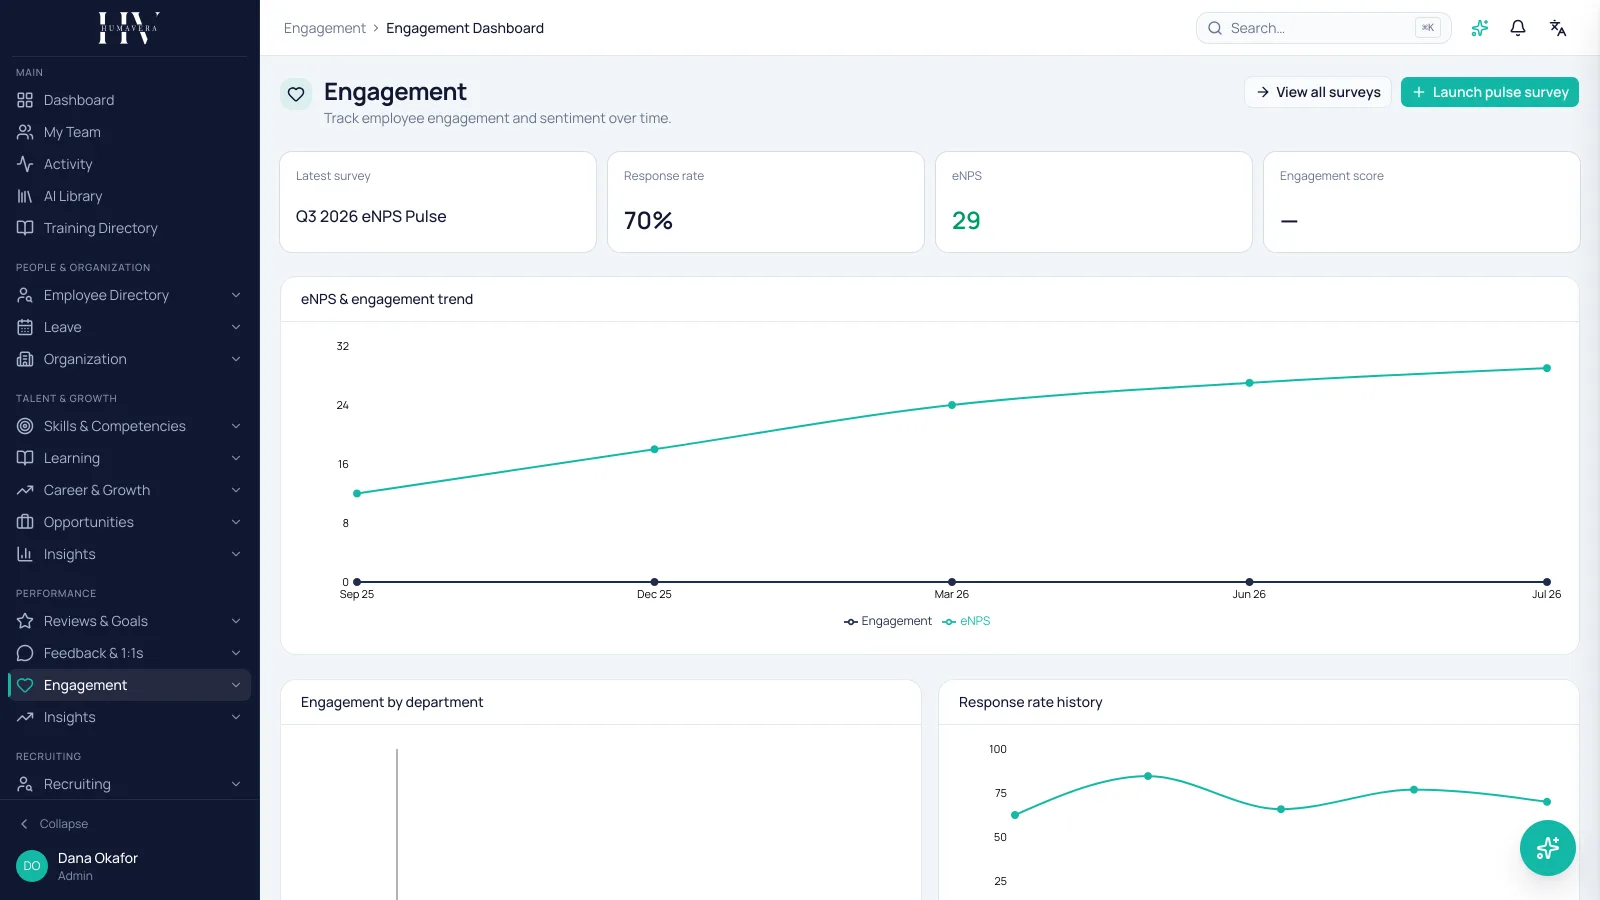Expand the Organization submenu chevron
The height and width of the screenshot is (900, 1600).
pyautogui.click(x=236, y=359)
